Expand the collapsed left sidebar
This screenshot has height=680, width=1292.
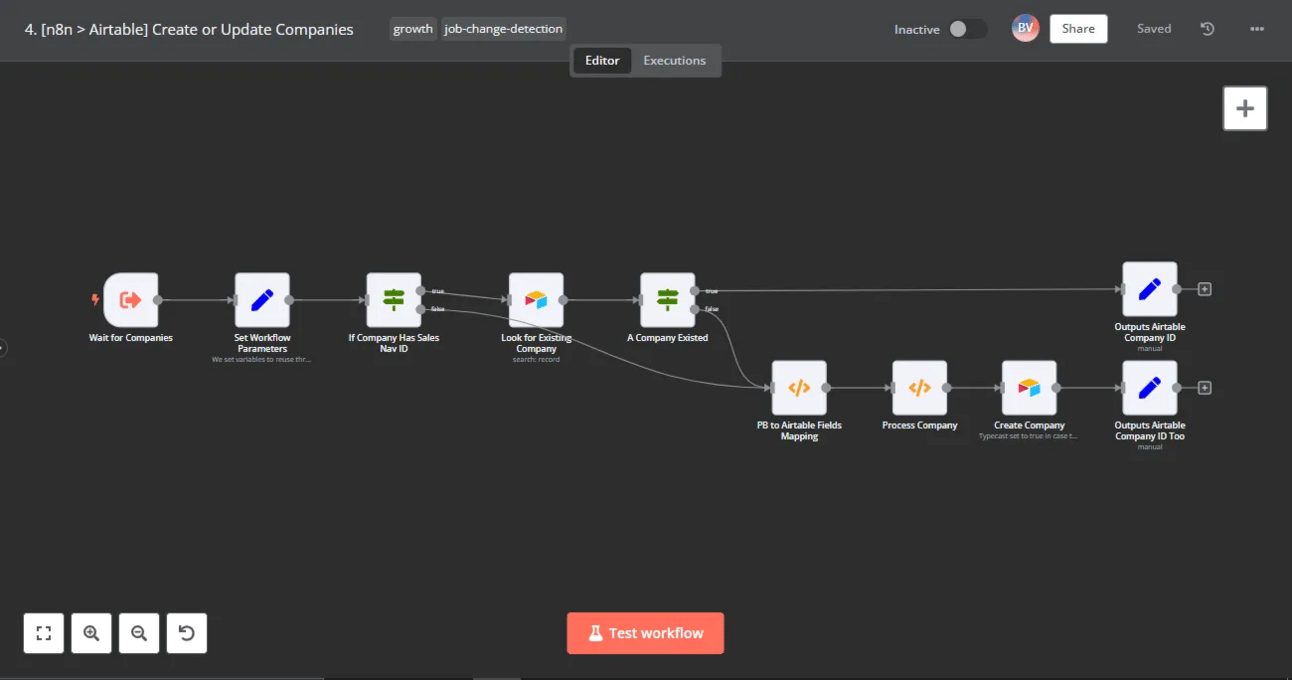[x=3, y=348]
